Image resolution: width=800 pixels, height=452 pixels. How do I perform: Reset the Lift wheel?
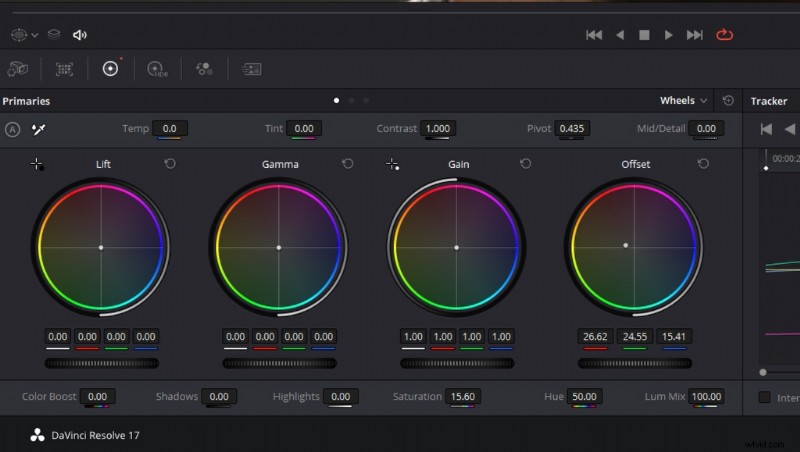pos(170,164)
